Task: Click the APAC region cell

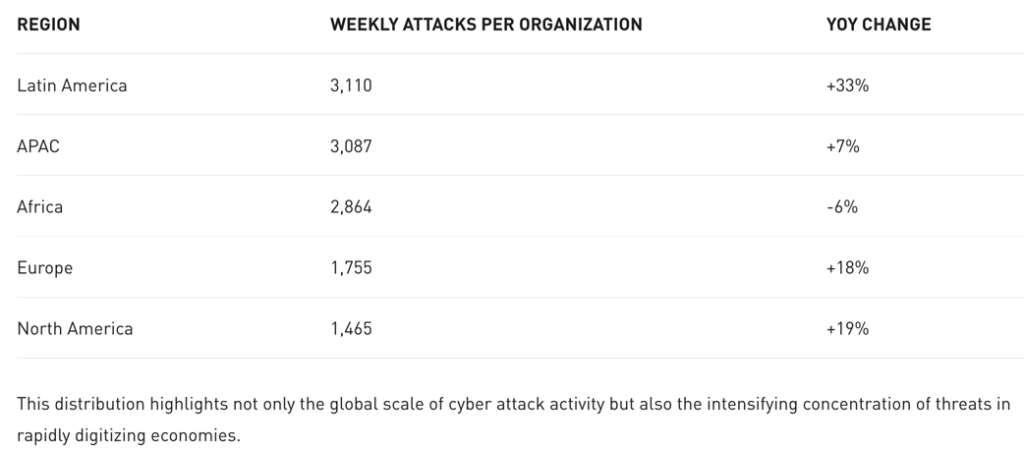Action: (x=40, y=147)
